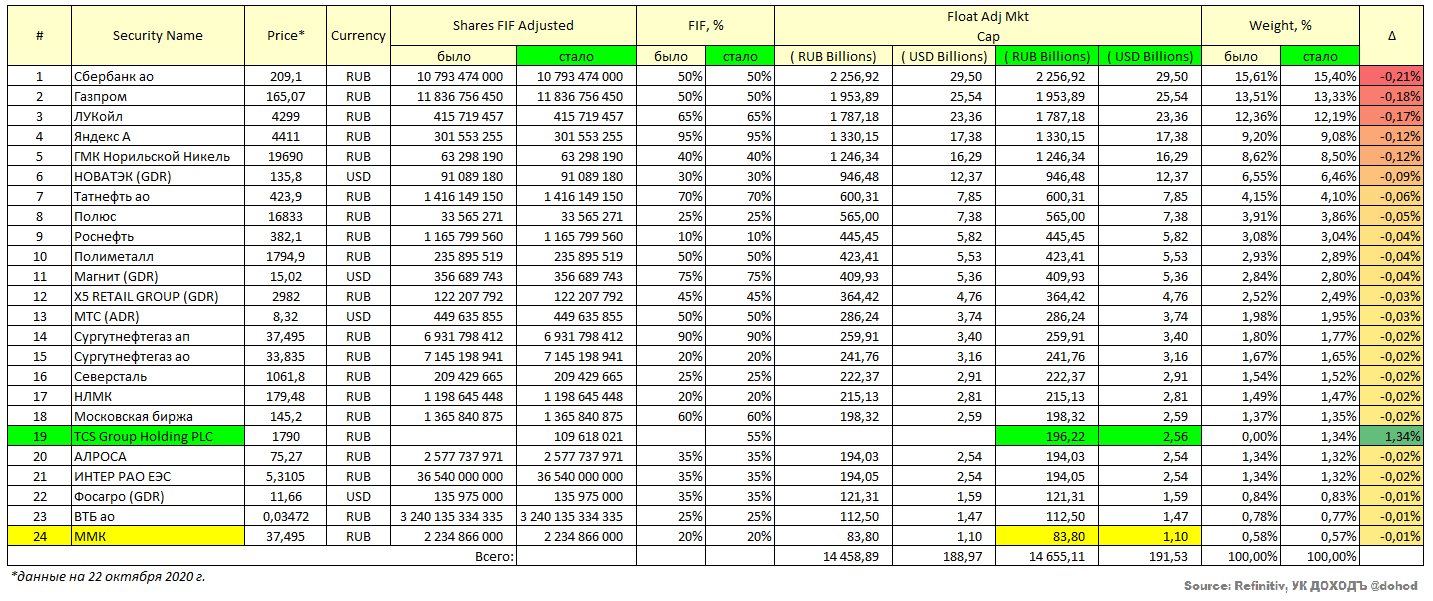Image resolution: width=1433 pixels, height=601 pixels.
Task: Click the "Security Name" column header
Action: [x=157, y=36]
